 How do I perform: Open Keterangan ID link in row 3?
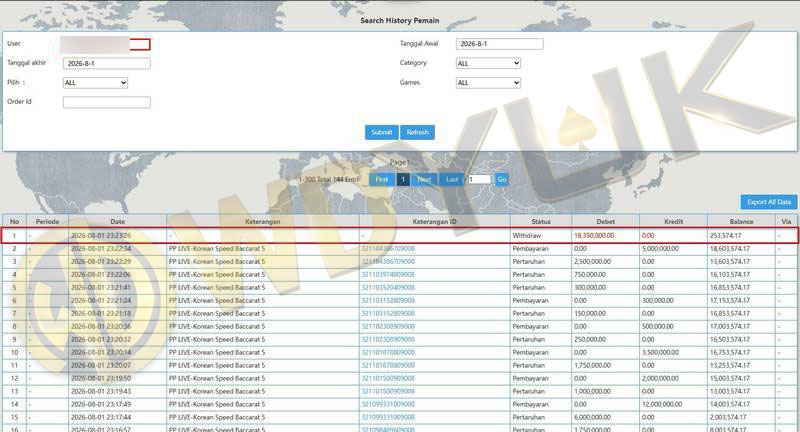point(388,262)
